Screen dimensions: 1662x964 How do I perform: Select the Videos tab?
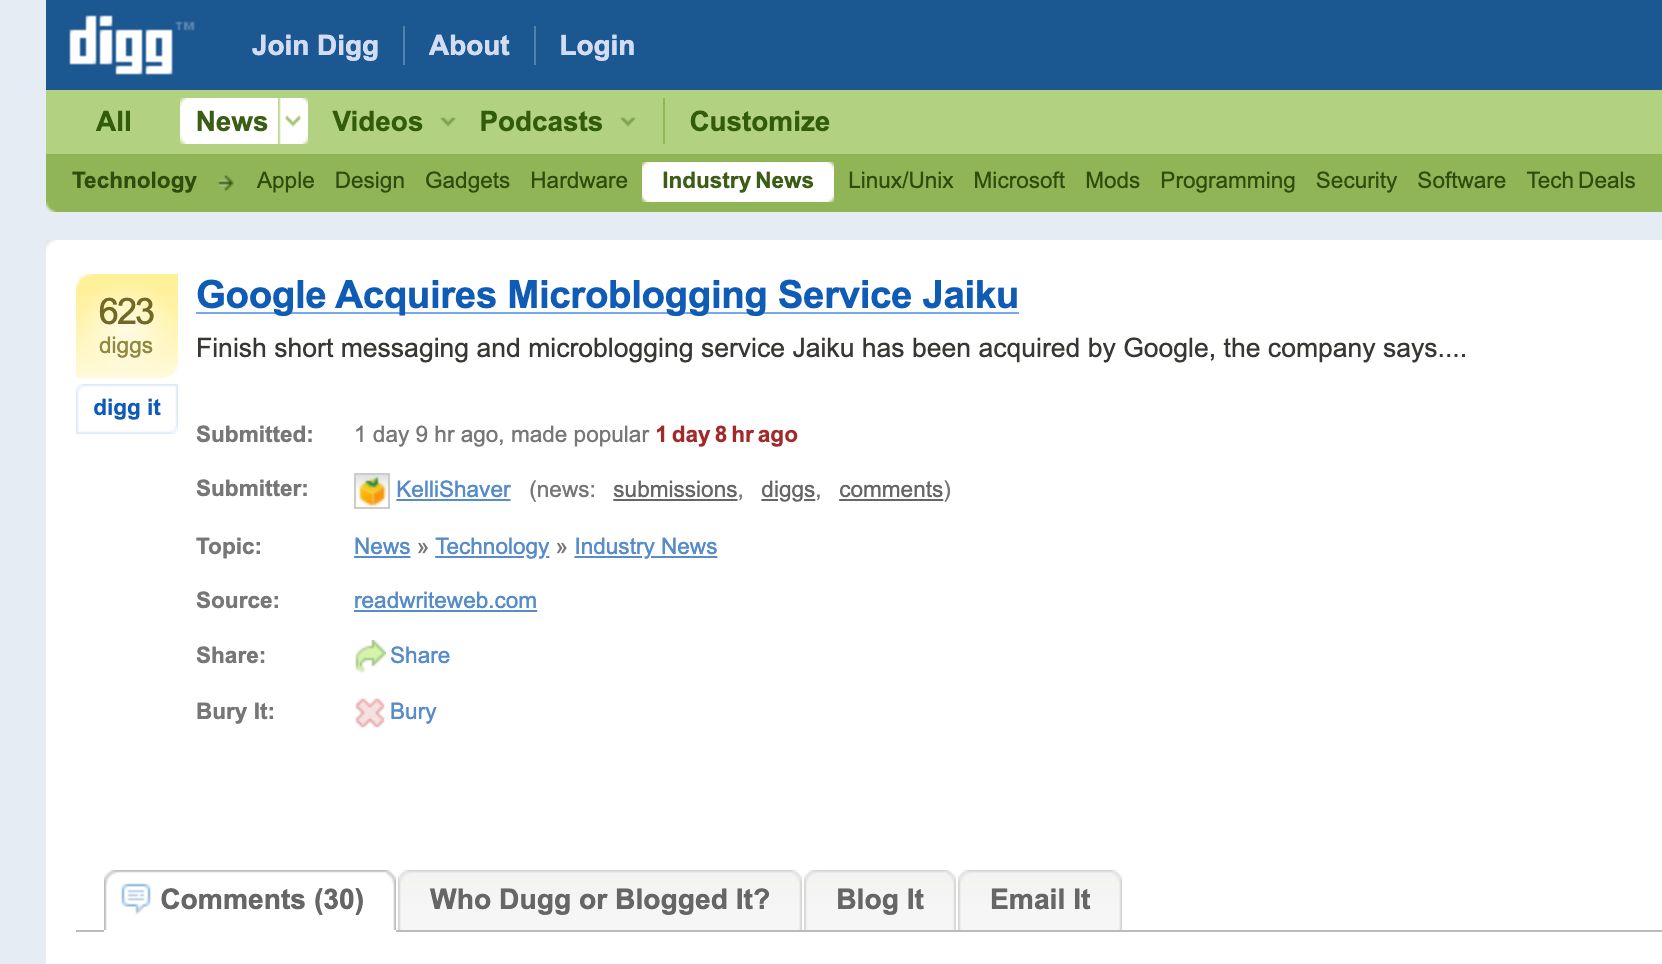click(377, 121)
